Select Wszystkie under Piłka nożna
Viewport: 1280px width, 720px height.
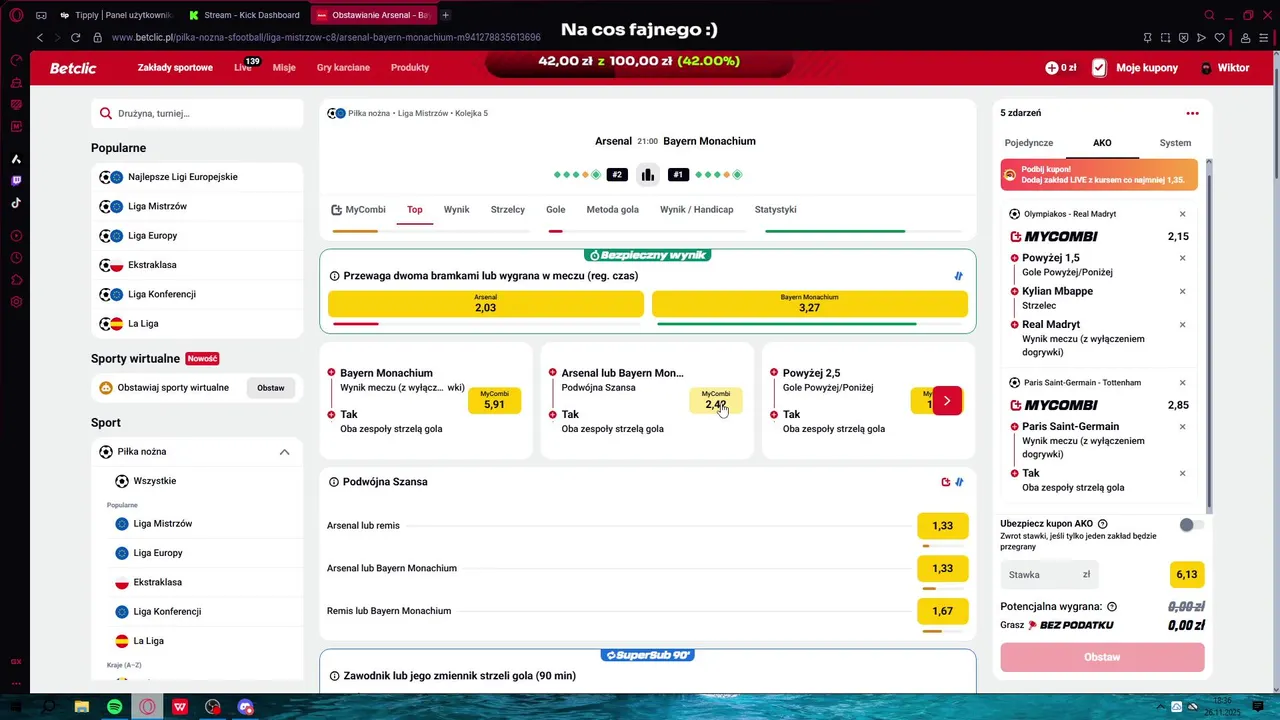point(155,481)
